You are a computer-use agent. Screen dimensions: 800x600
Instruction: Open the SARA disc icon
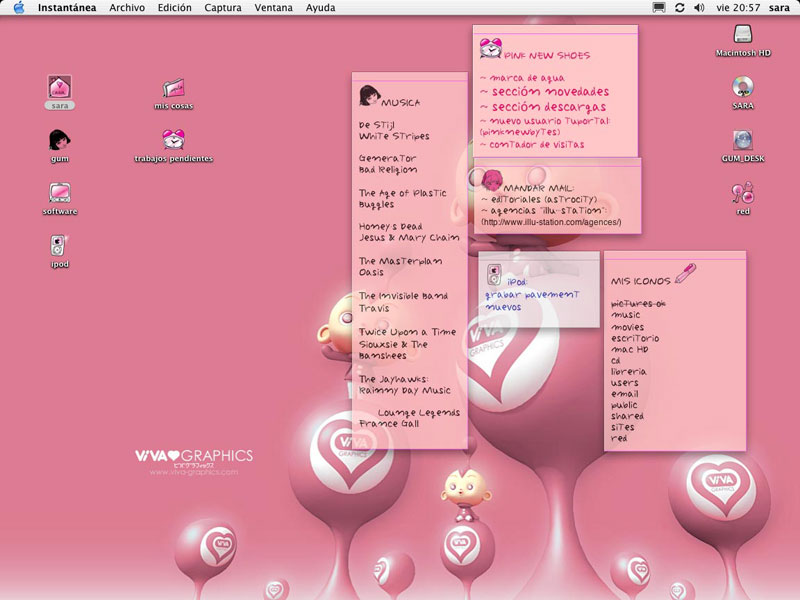coord(743,87)
